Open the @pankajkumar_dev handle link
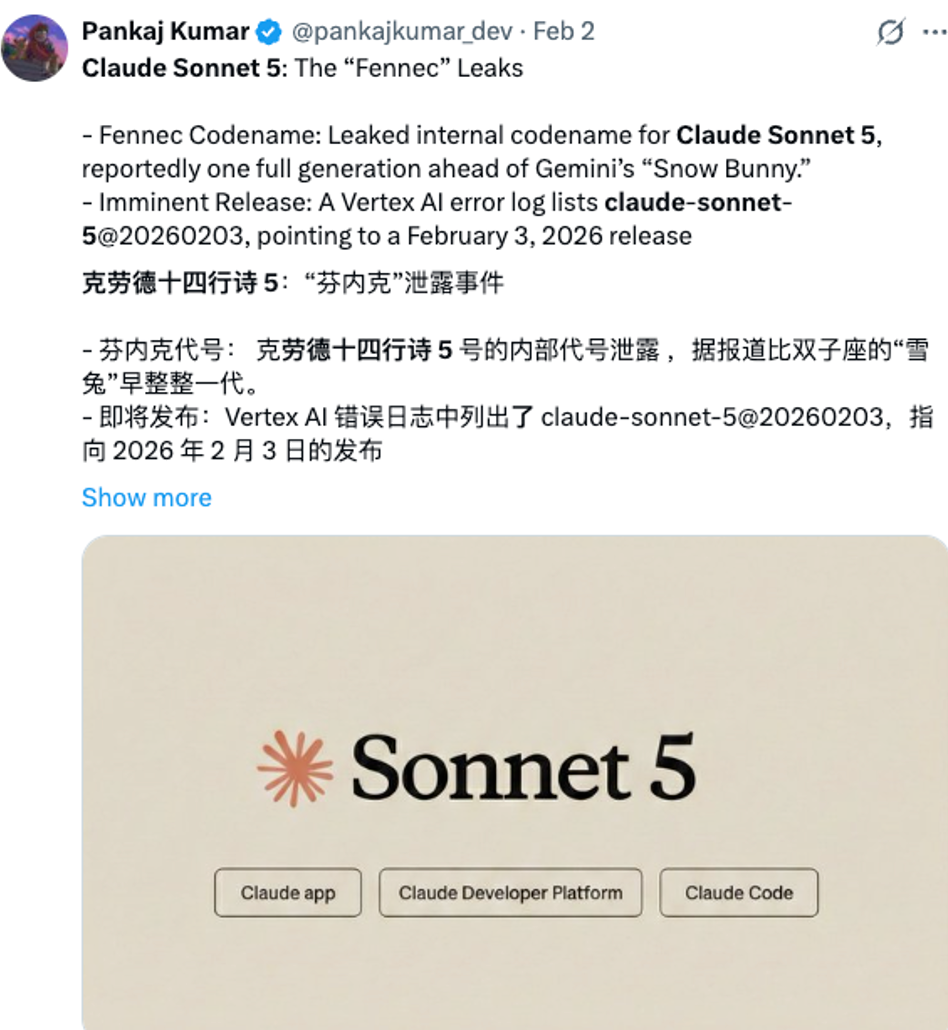 pos(401,32)
